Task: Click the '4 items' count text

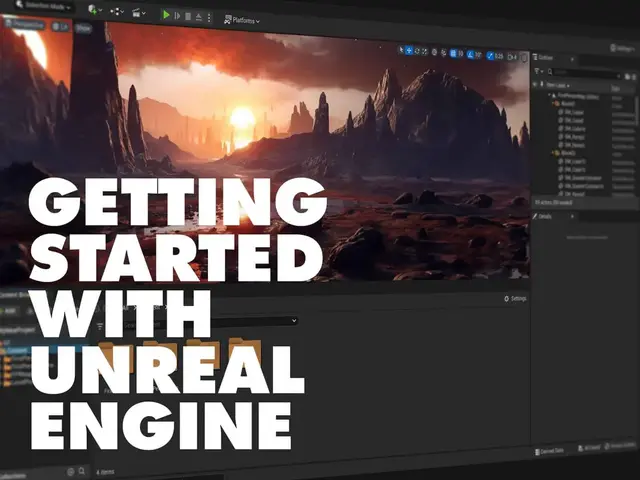Action: 105,472
